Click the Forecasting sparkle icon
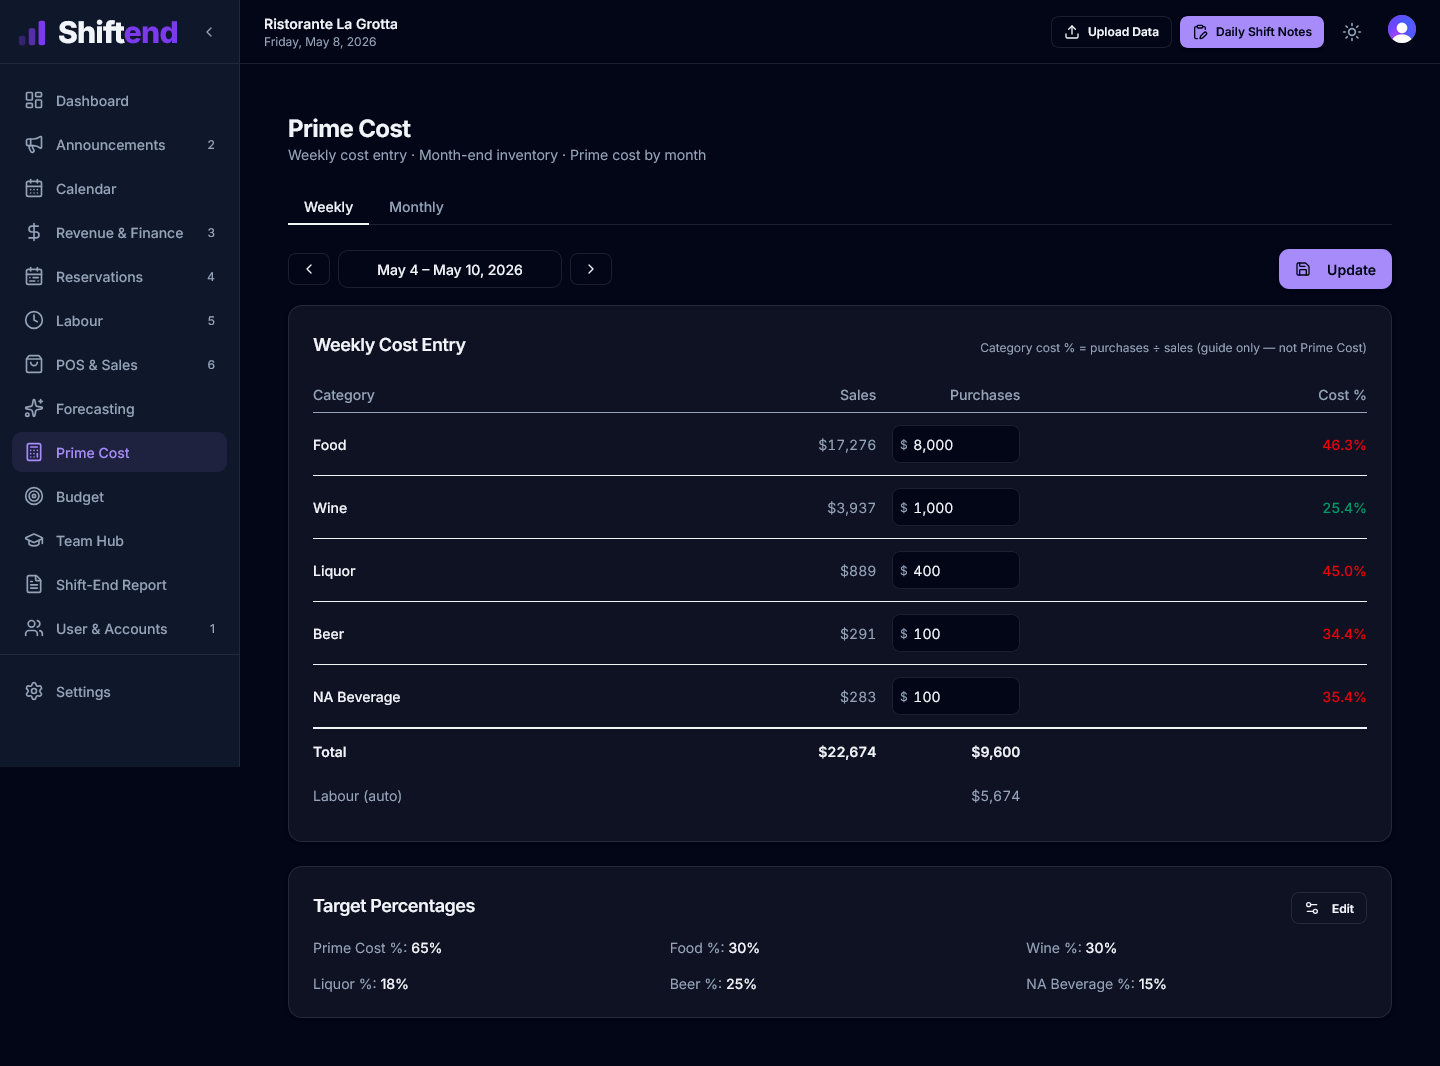Screen dimensions: 1440x1066 pyautogui.click(x=34, y=408)
